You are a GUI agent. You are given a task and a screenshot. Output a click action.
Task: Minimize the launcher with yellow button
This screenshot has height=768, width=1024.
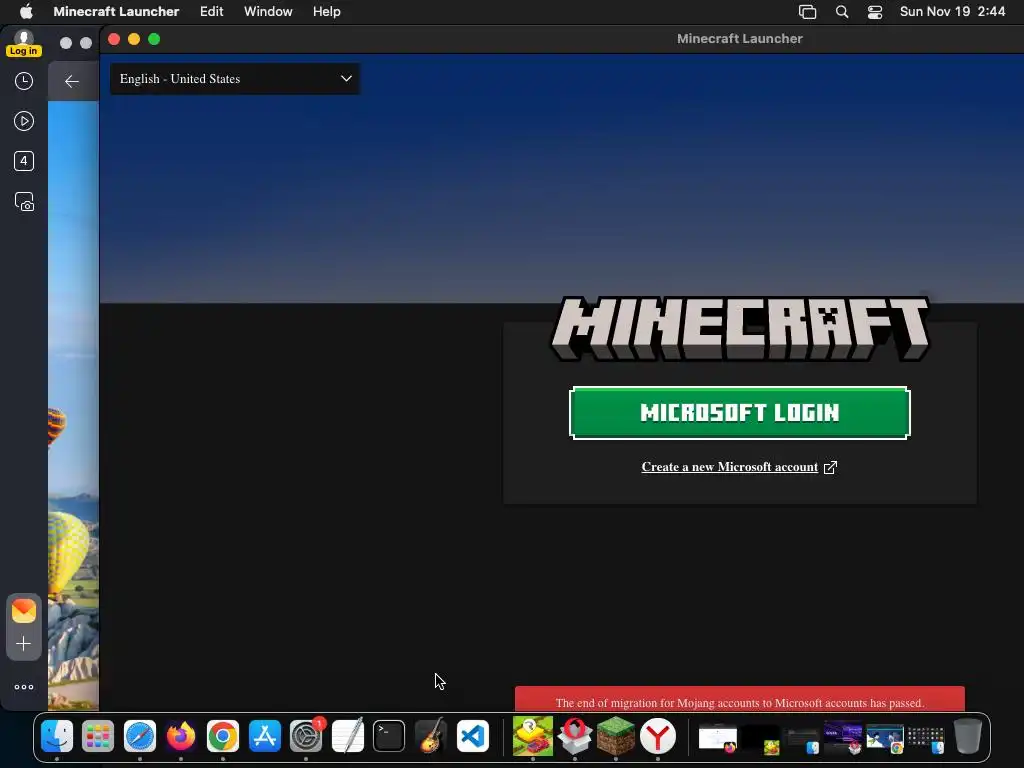click(134, 39)
